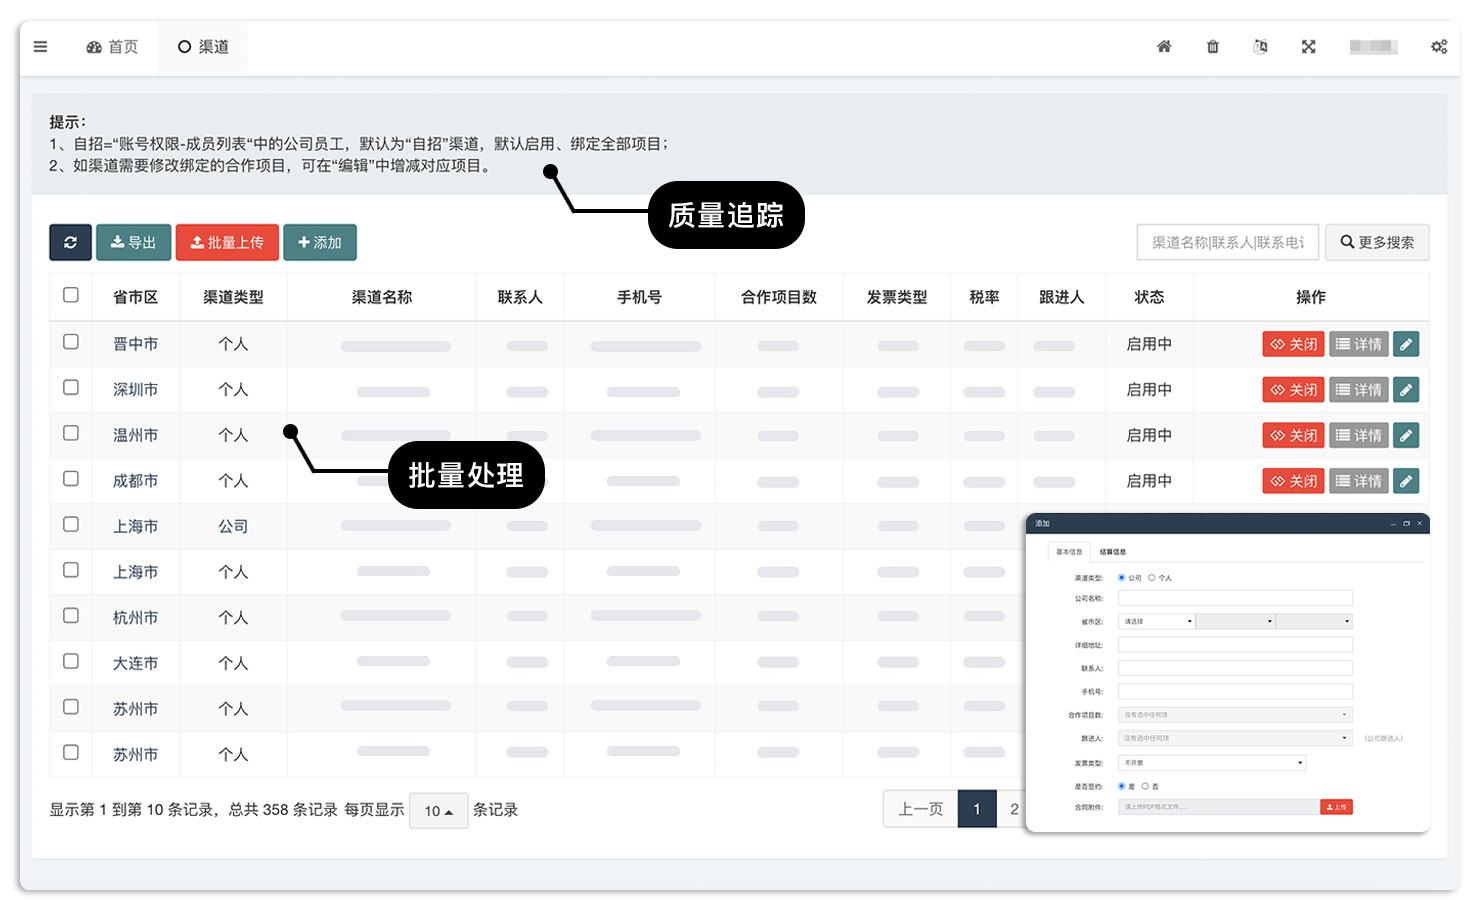Click pencil edit icon in 晋中市 row
The image size is (1480, 900).
point(1405,344)
